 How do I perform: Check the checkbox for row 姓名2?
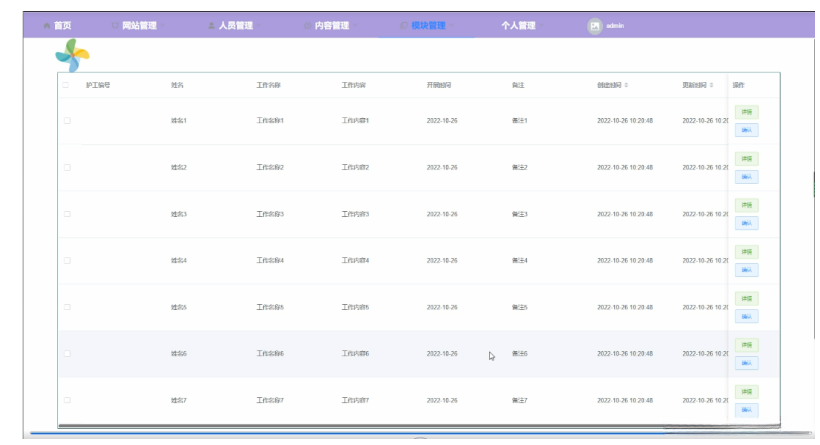(x=67, y=167)
